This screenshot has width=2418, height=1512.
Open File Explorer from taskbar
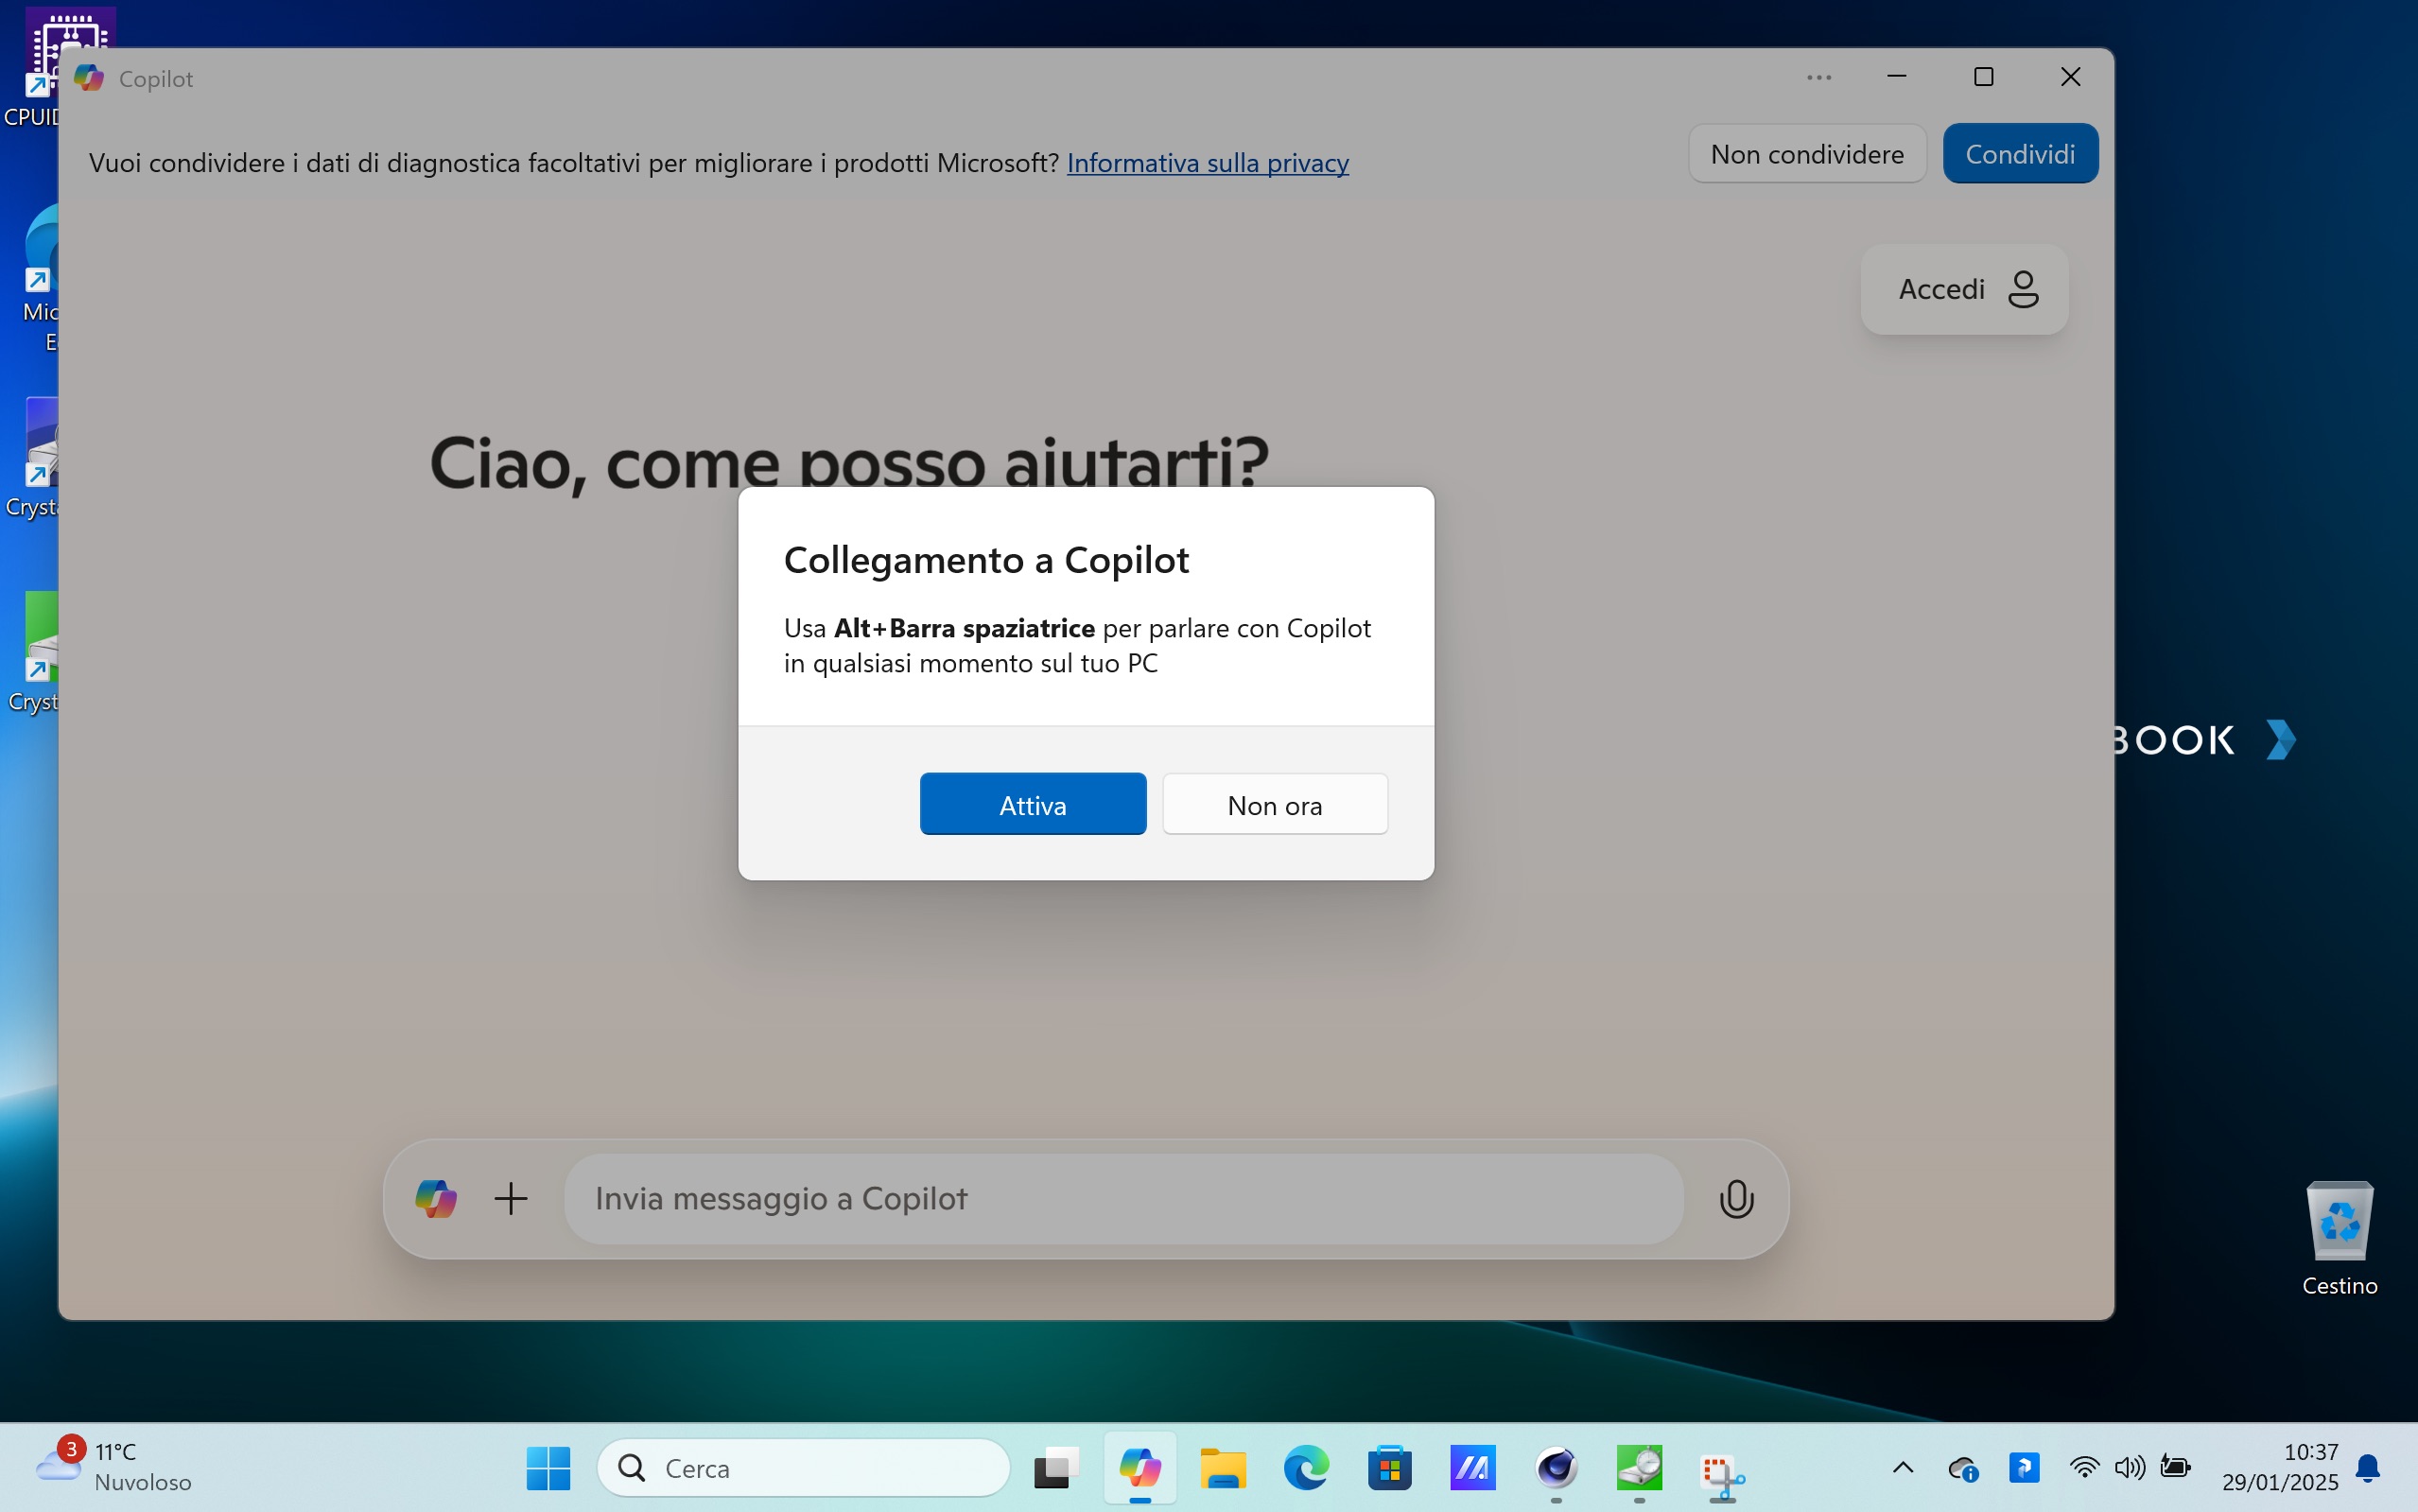(x=1222, y=1468)
